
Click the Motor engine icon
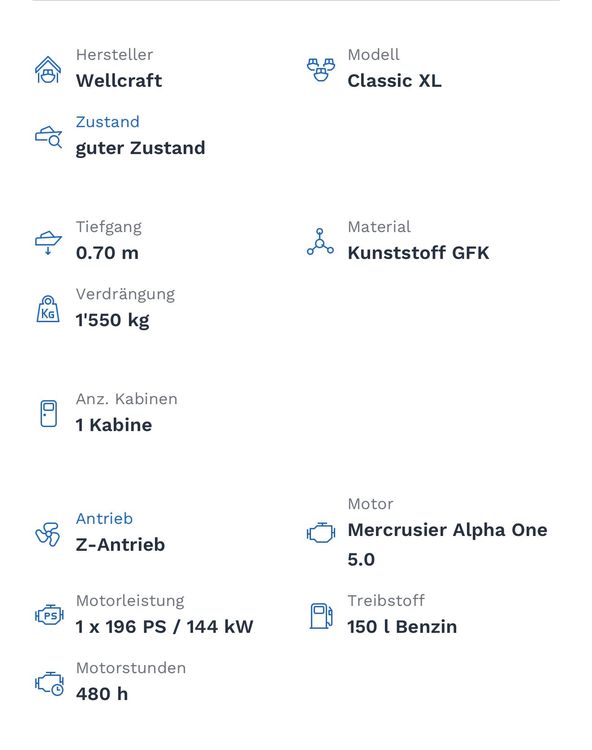tap(320, 532)
